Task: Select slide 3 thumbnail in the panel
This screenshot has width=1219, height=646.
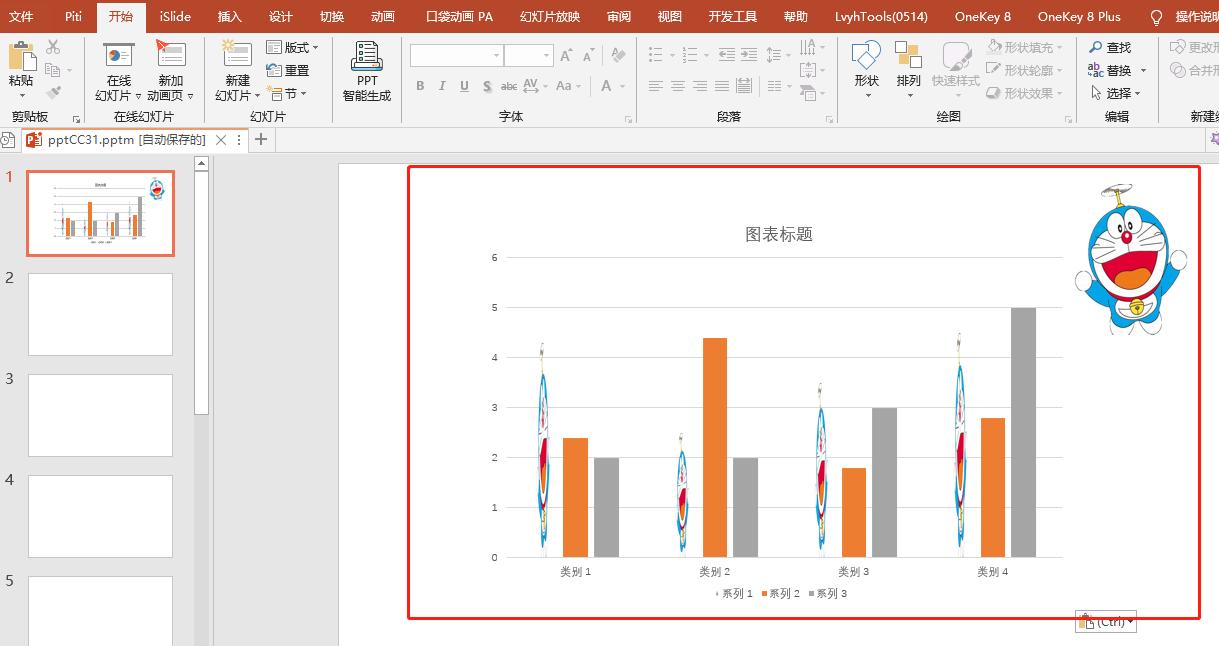Action: 100,413
